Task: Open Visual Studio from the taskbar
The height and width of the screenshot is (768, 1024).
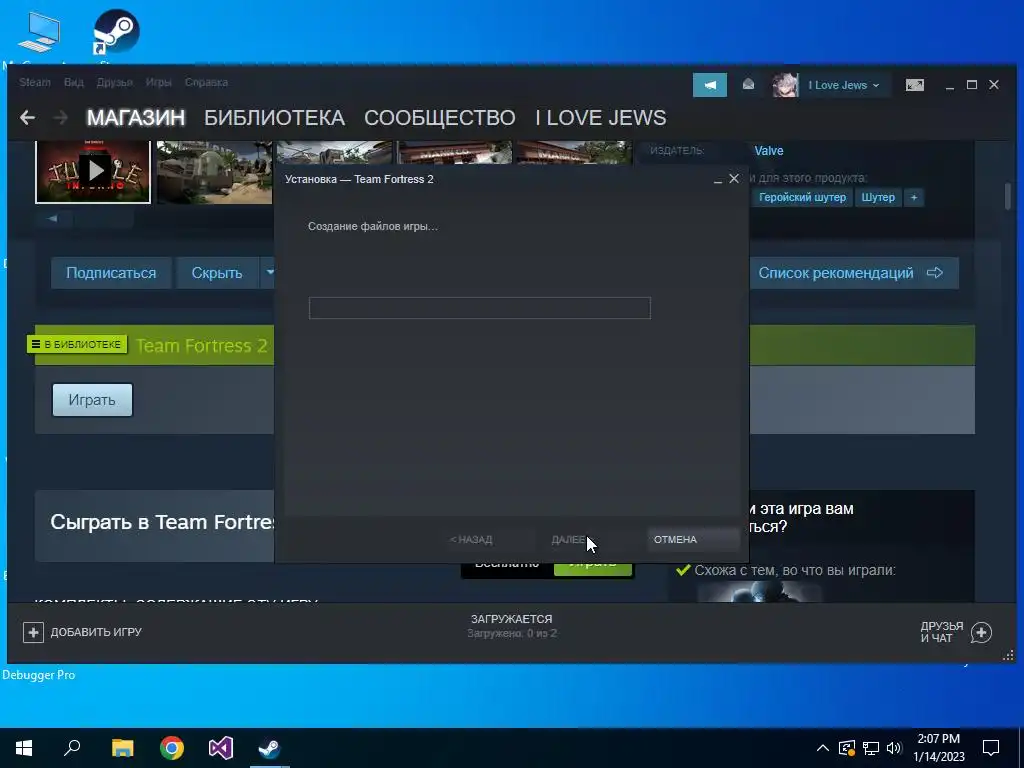Action: pyautogui.click(x=221, y=748)
